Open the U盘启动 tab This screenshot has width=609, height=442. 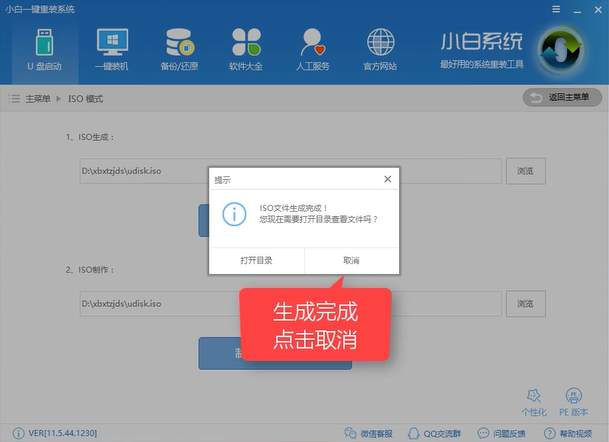point(45,50)
